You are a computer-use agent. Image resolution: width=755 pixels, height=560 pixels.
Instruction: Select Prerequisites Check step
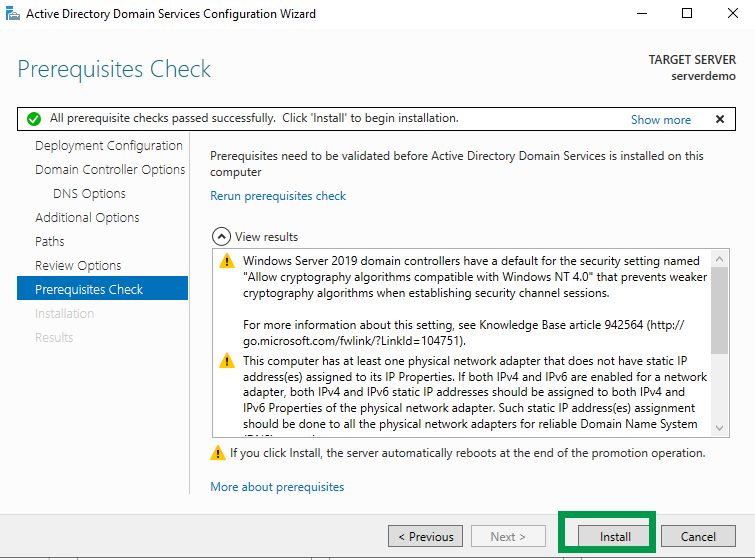(x=89, y=289)
